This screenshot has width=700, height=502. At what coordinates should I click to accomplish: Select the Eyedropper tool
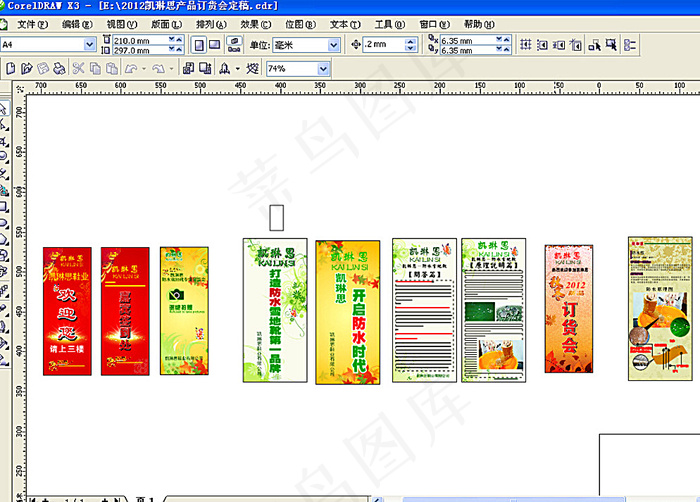tap(4, 308)
